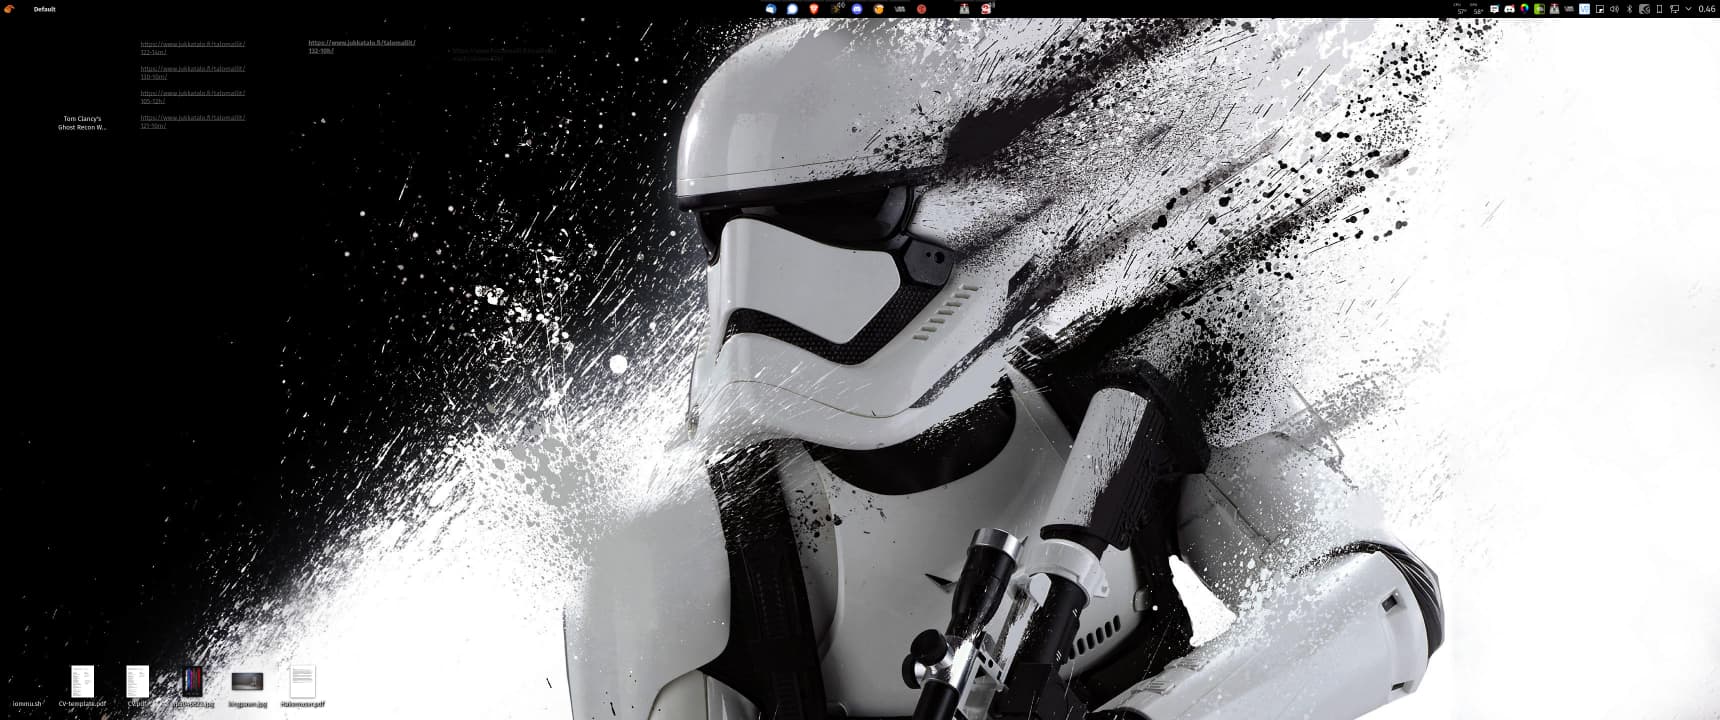This screenshot has width=1720, height=720.
Task: Click the CPU temperature 57° readout
Action: [x=1461, y=9]
